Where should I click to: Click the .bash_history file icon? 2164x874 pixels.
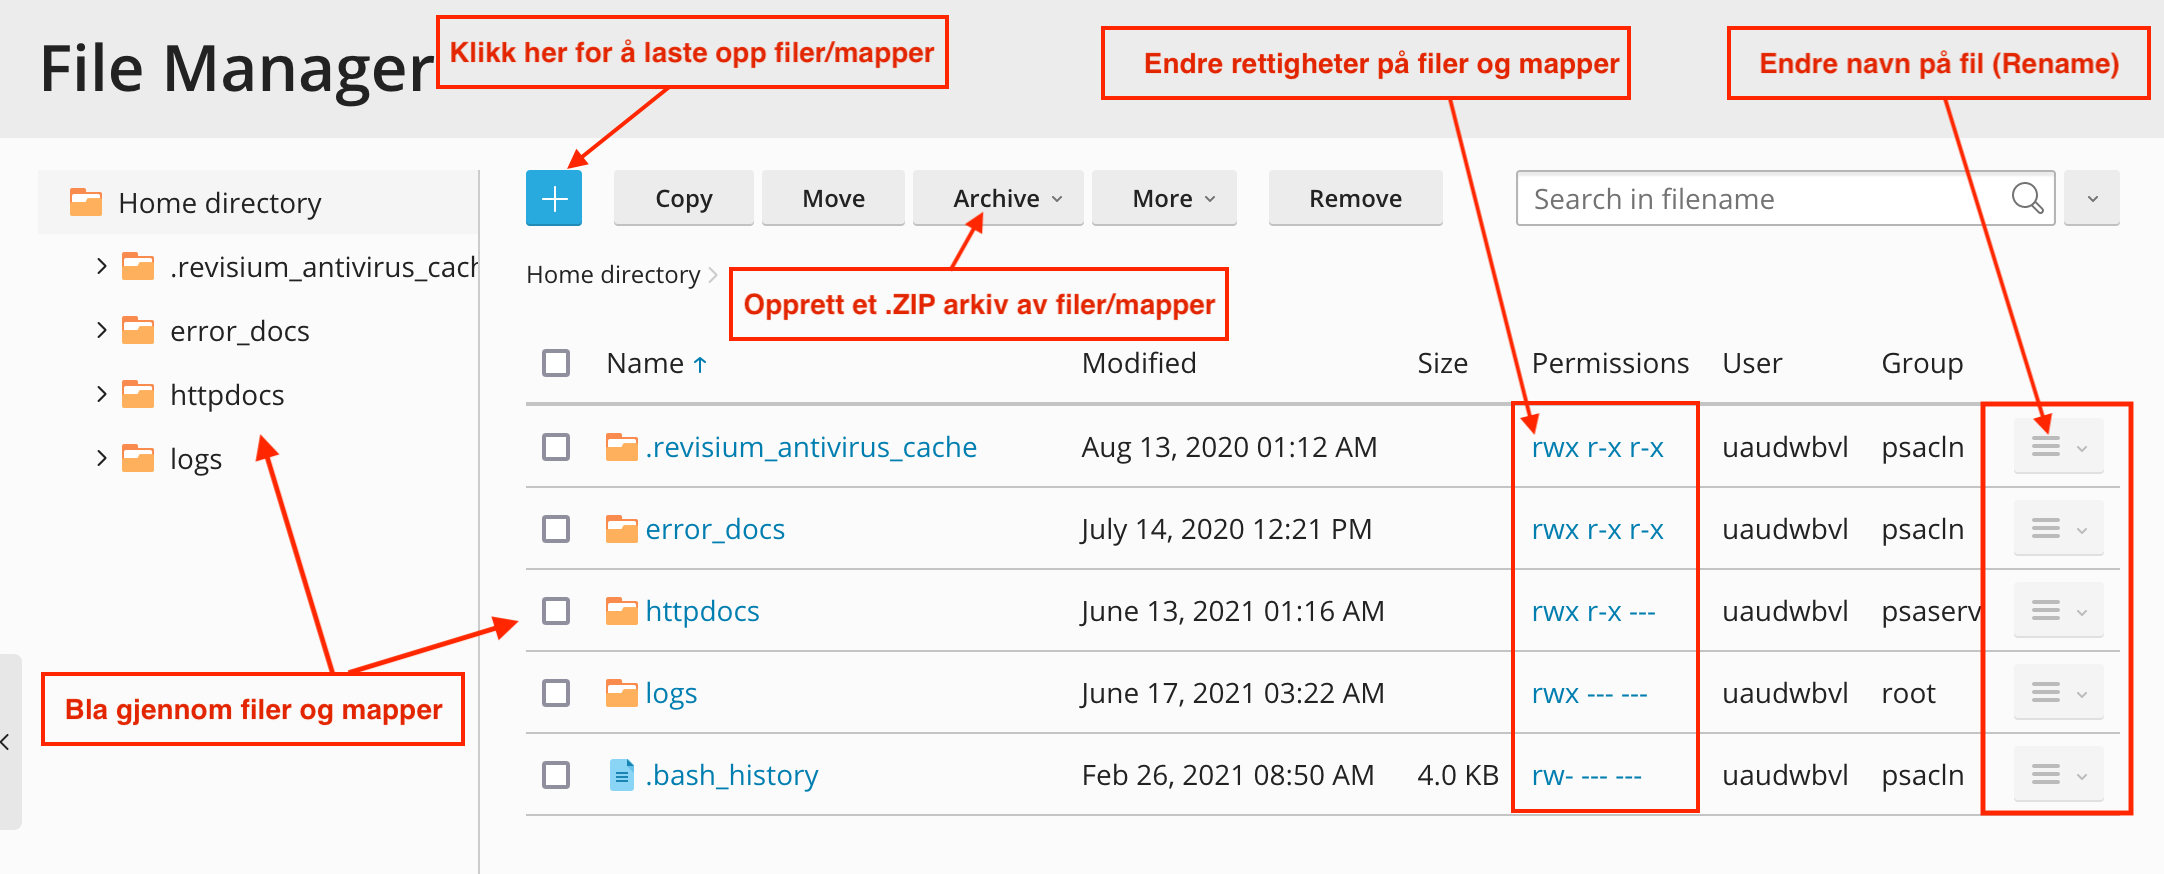coord(621,775)
